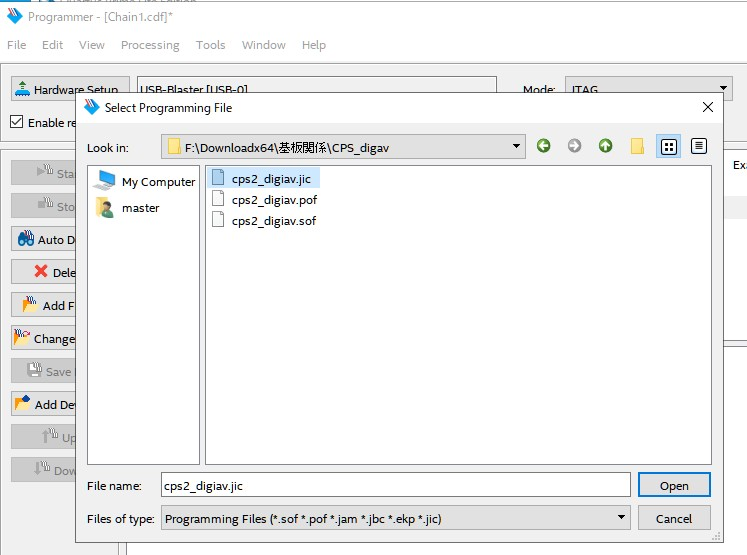
Task: Click the Stop button in Programmer
Action: pyautogui.click(x=44, y=206)
